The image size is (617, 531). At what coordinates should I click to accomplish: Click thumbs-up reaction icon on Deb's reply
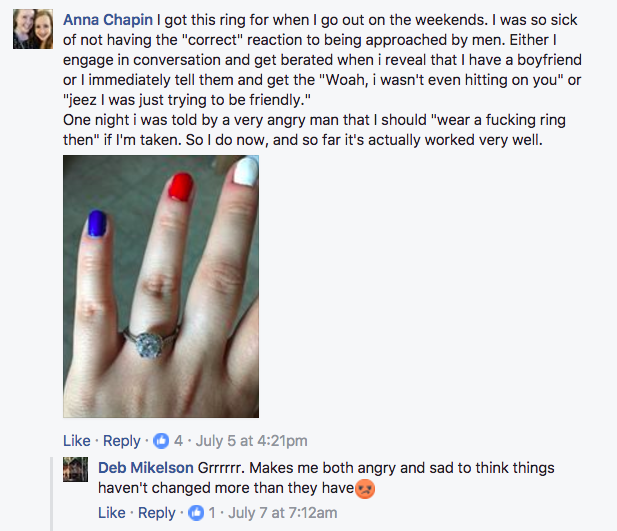pyautogui.click(x=197, y=513)
